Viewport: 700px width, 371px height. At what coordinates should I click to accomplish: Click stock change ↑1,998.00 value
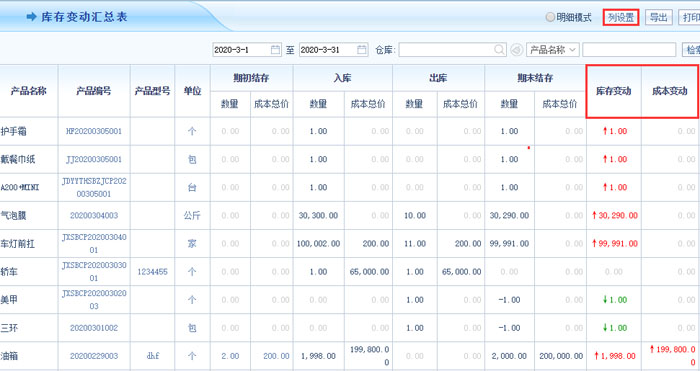[x=615, y=356]
